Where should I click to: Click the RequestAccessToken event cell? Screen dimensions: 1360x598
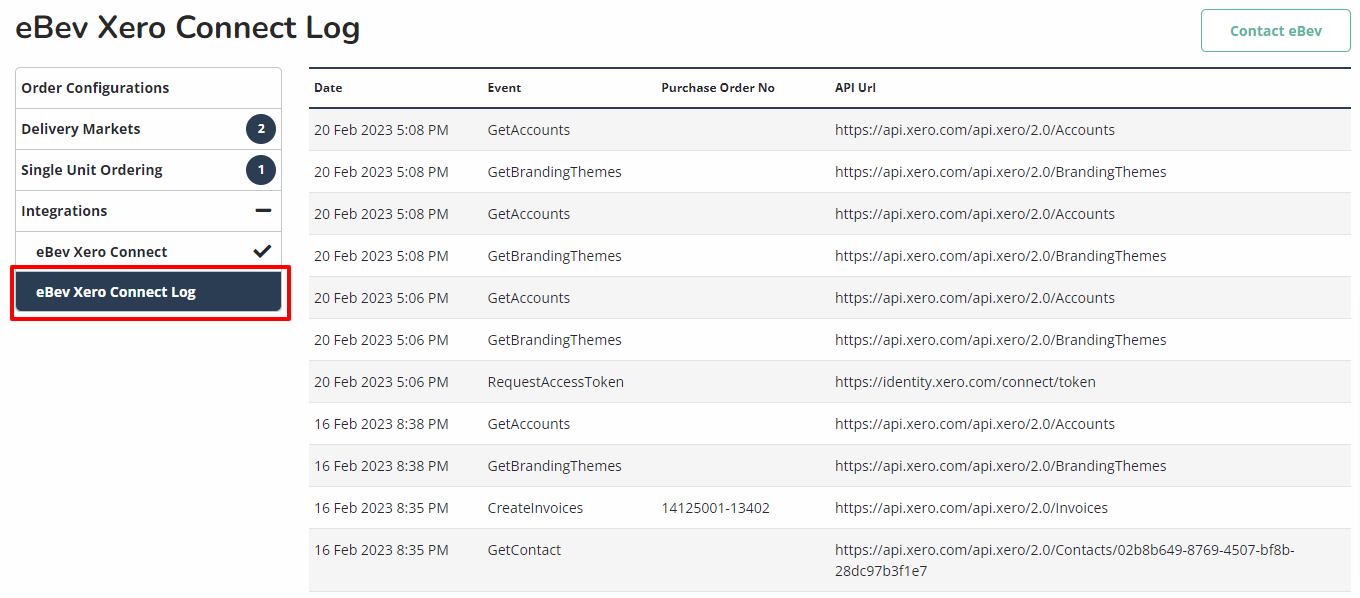click(x=555, y=382)
